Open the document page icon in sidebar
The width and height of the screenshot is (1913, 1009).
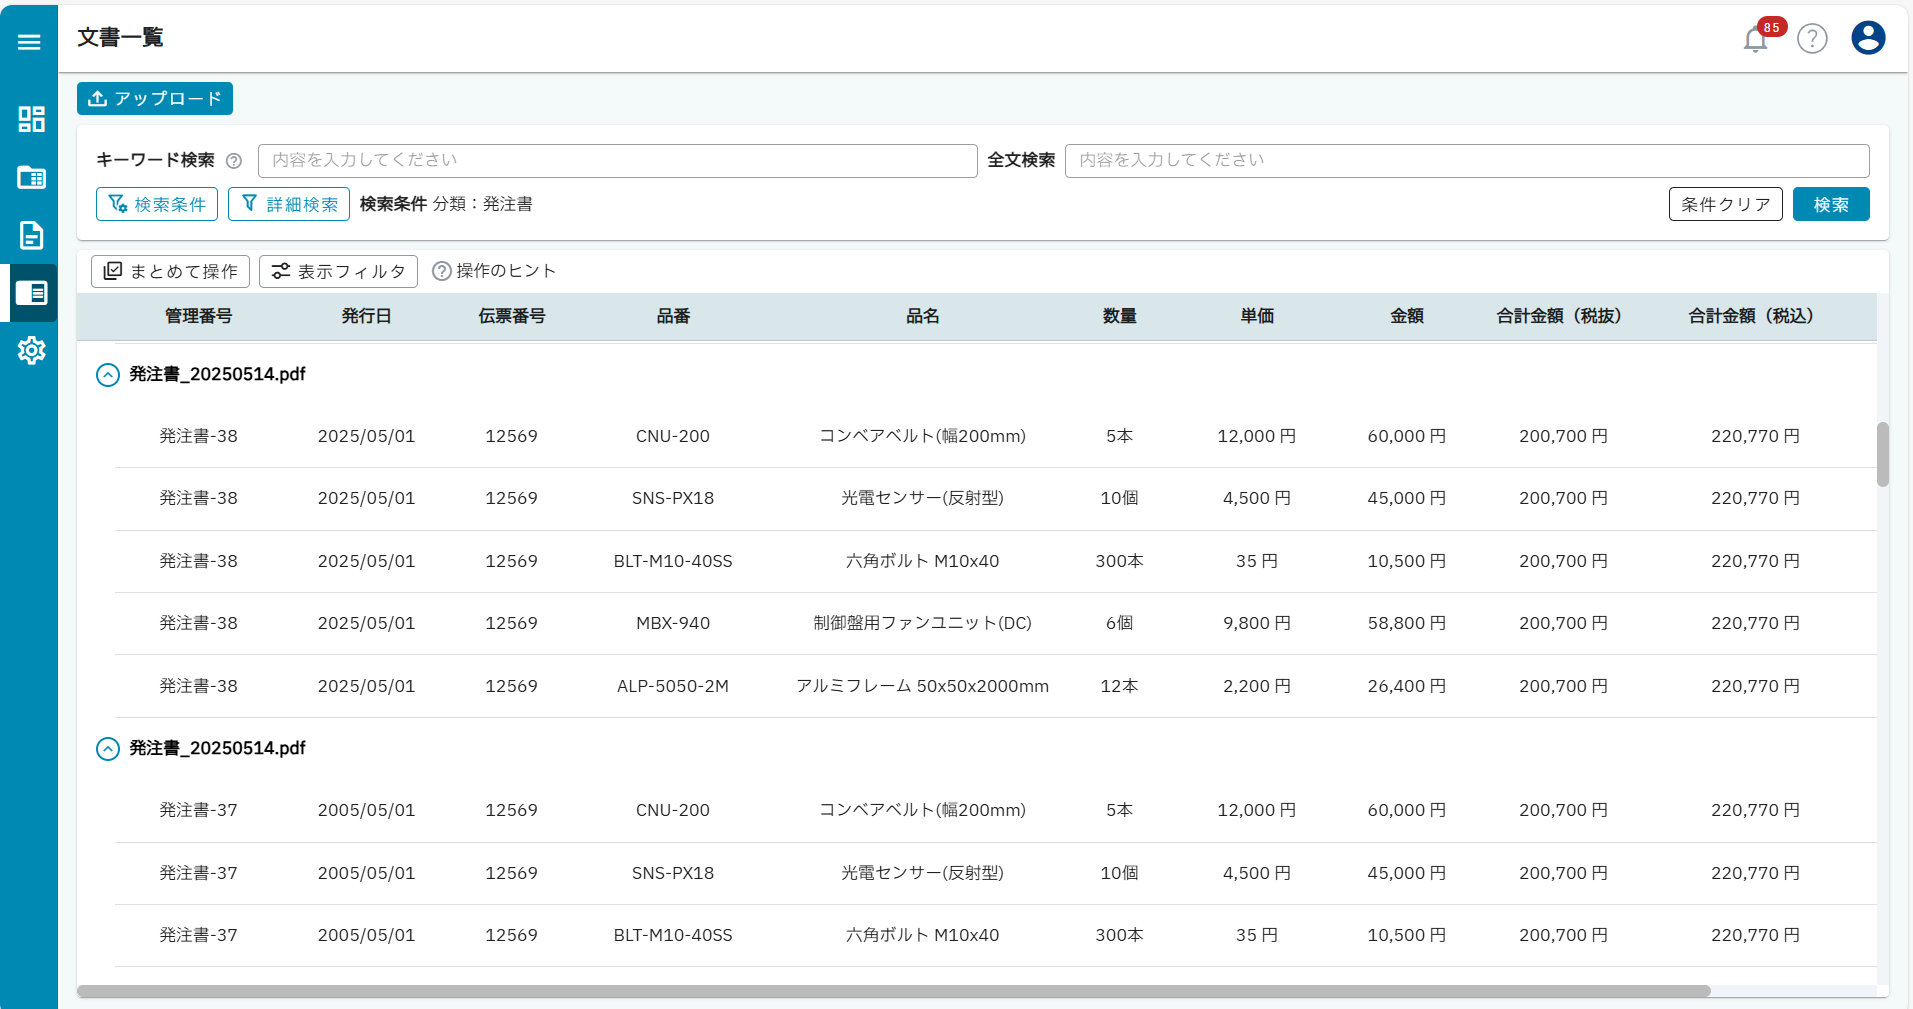click(31, 235)
